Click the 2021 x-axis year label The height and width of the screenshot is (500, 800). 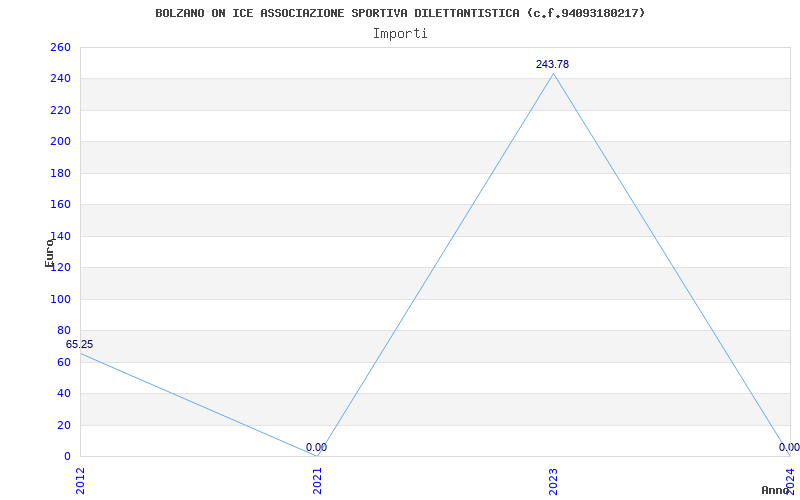317,481
